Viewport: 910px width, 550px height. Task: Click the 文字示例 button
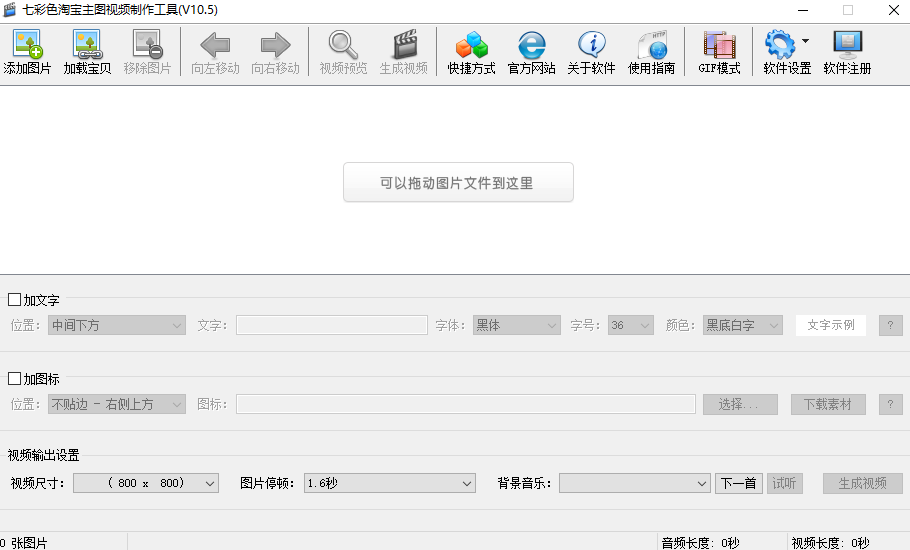coord(831,325)
